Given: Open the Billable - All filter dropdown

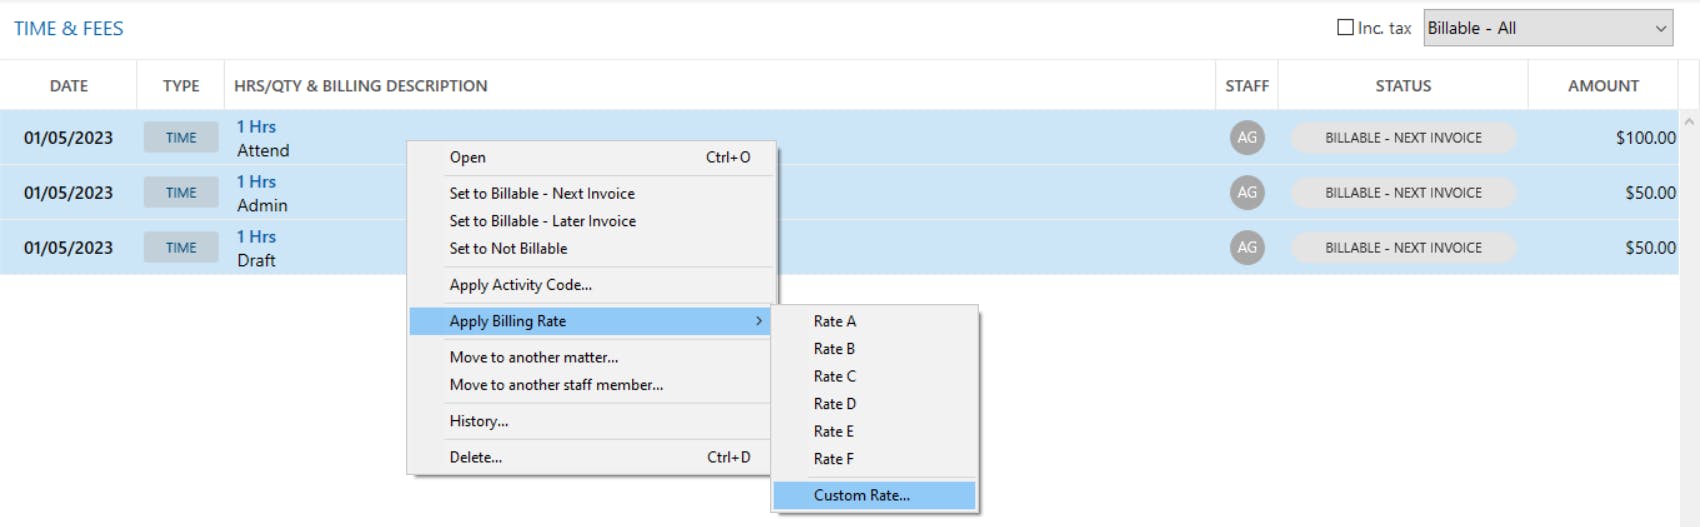Looking at the screenshot, I should [x=1547, y=28].
